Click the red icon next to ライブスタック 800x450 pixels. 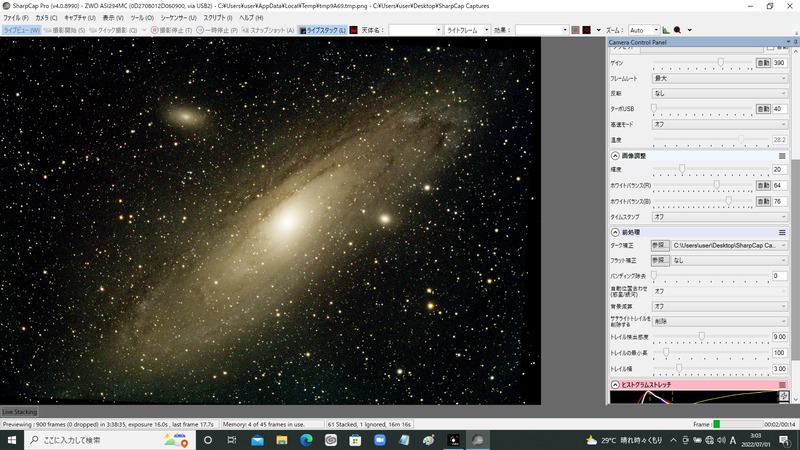click(354, 30)
